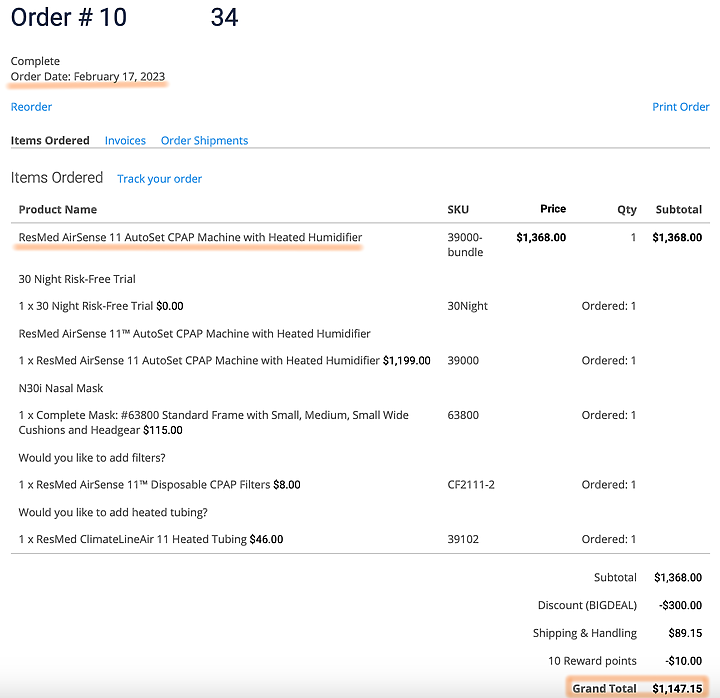This screenshot has width=720, height=698.
Task: Select the ResMed AirSense 11 AutoSet bundle product name
Action: [190, 237]
